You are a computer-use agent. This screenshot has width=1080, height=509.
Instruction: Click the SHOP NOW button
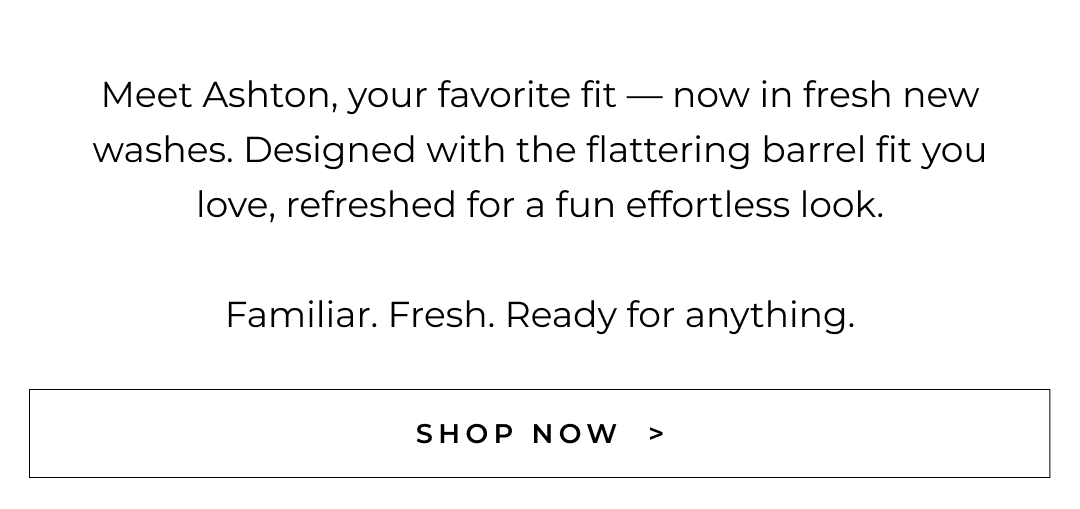point(539,433)
